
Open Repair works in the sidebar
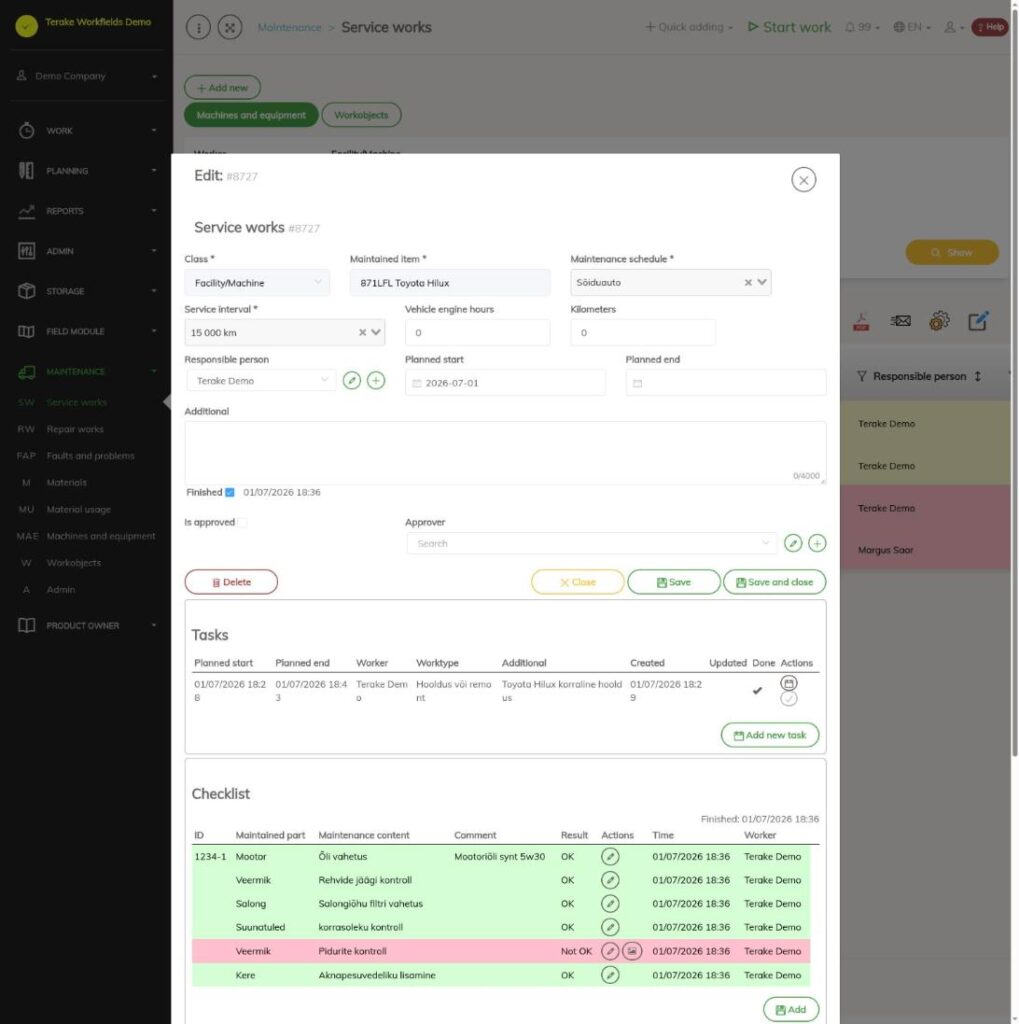click(74, 429)
